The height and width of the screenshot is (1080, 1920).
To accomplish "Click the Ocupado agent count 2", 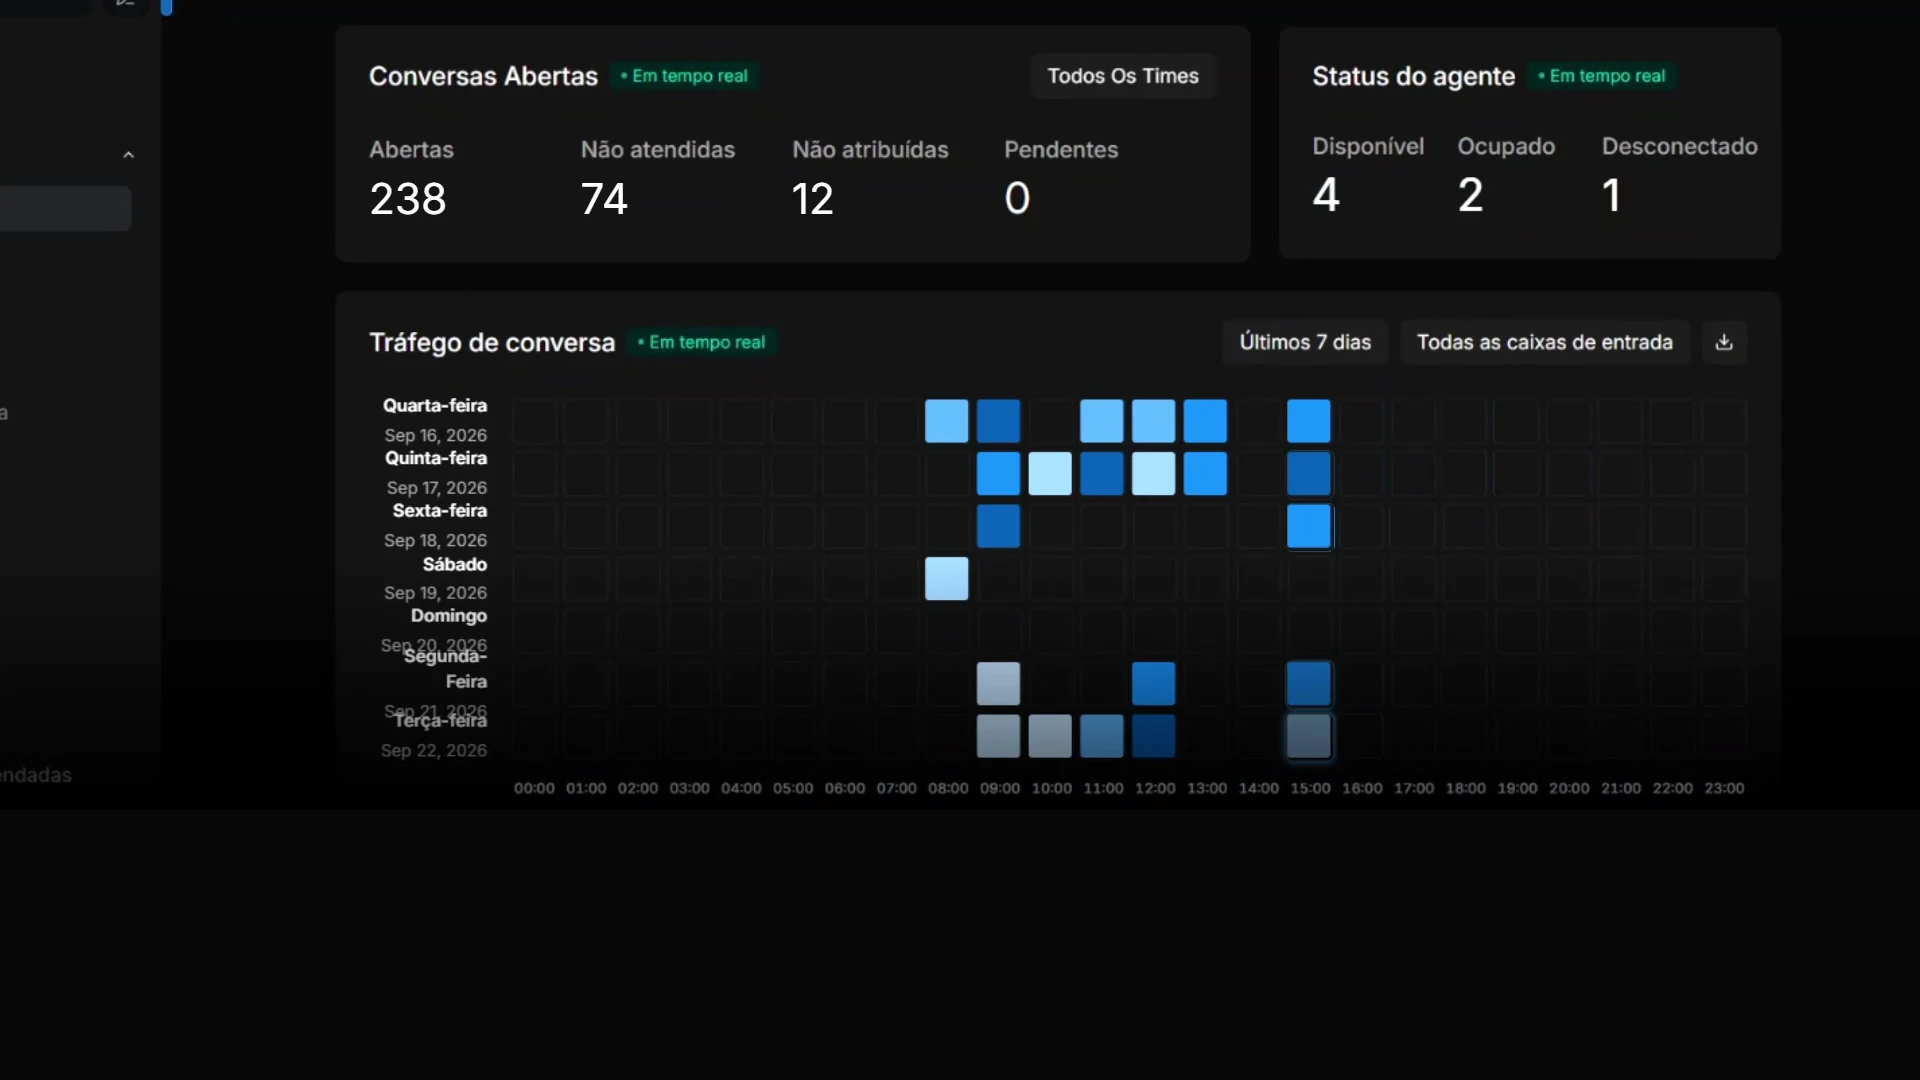I will tap(1470, 195).
